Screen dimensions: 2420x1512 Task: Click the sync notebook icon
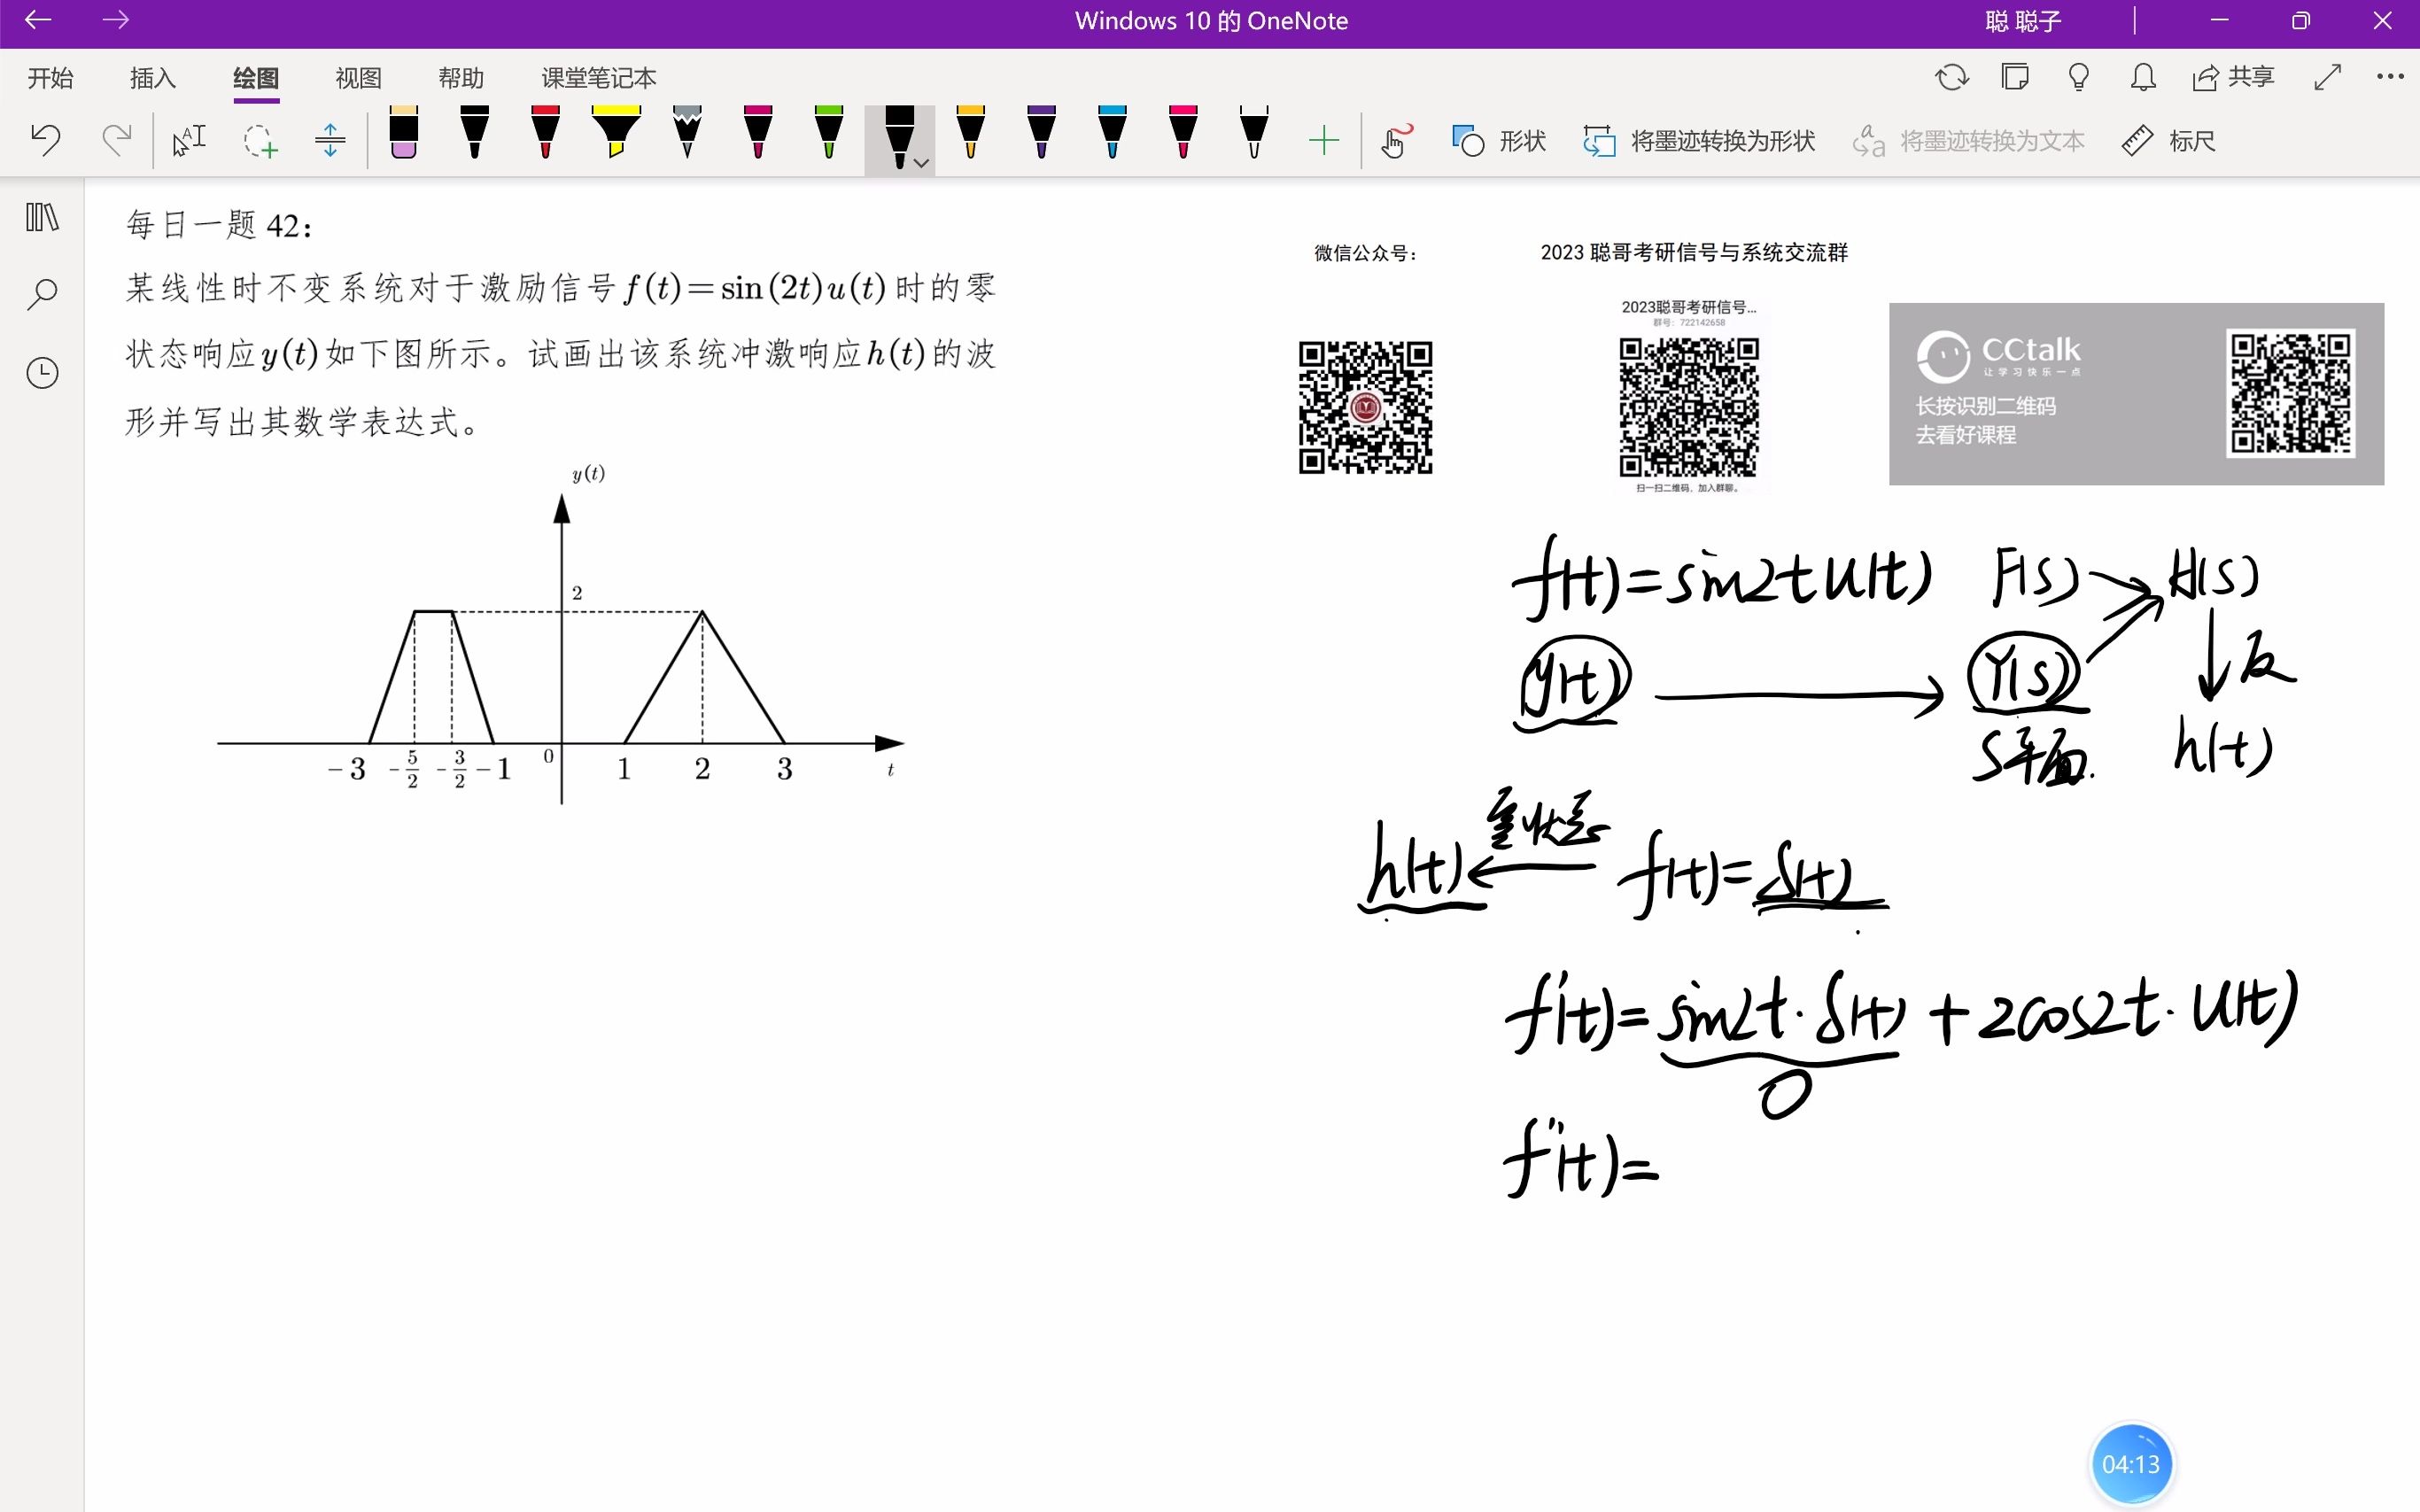click(1951, 77)
